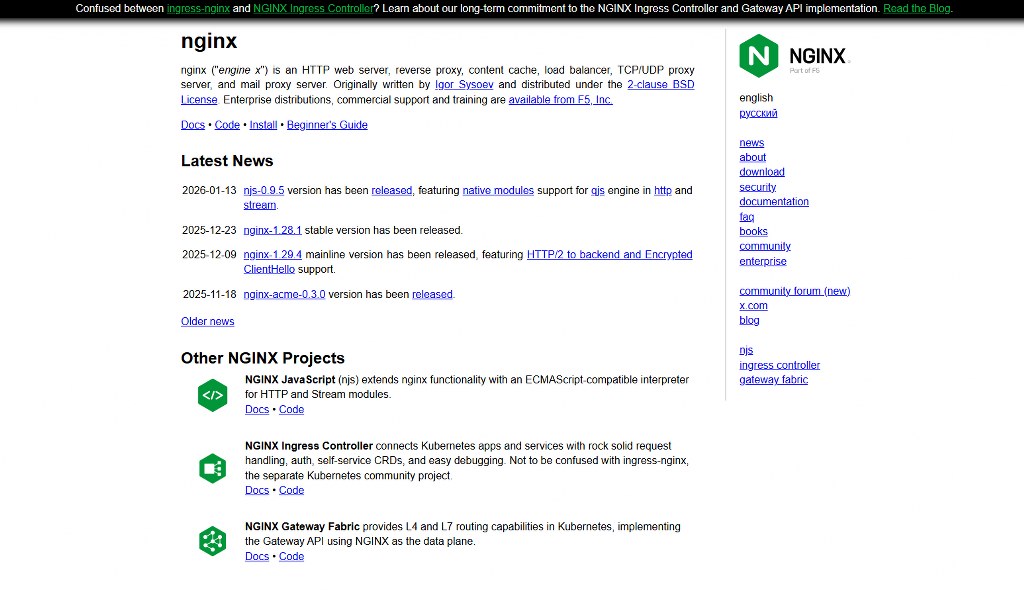
Task: Open blog sidebar link
Action: (749, 320)
